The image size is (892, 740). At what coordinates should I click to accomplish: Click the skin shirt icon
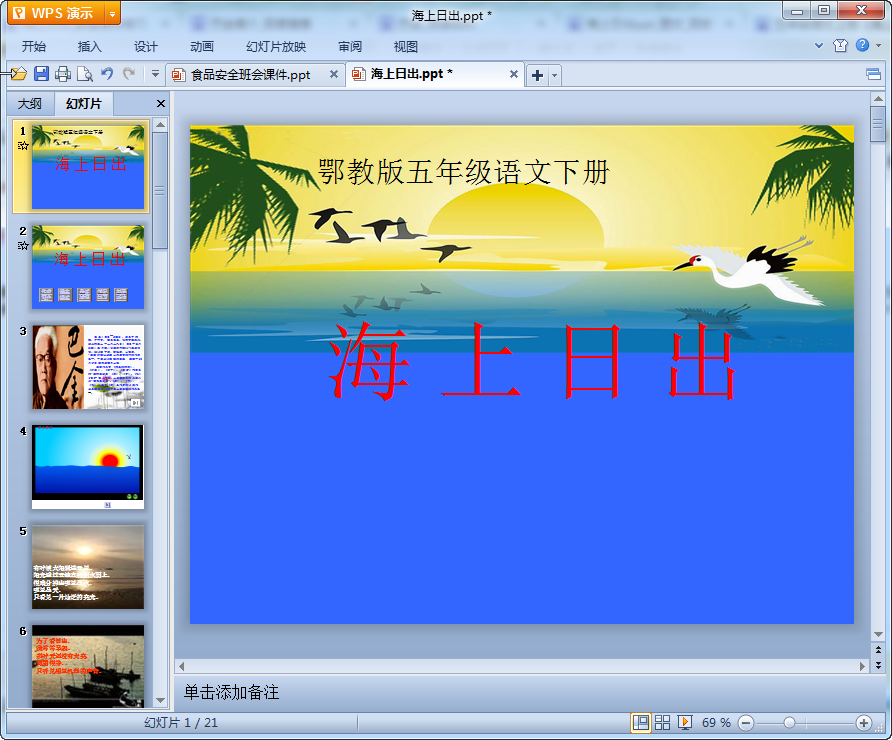coord(840,46)
